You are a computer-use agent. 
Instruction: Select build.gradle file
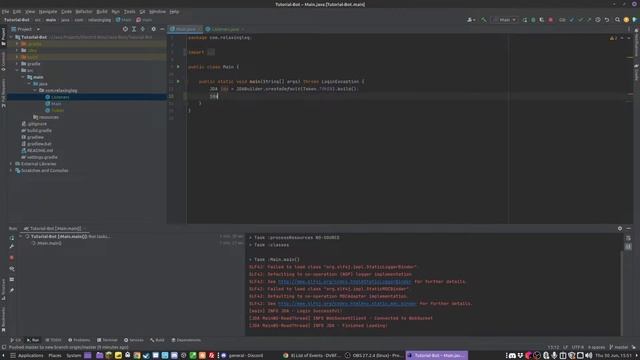point(36,131)
